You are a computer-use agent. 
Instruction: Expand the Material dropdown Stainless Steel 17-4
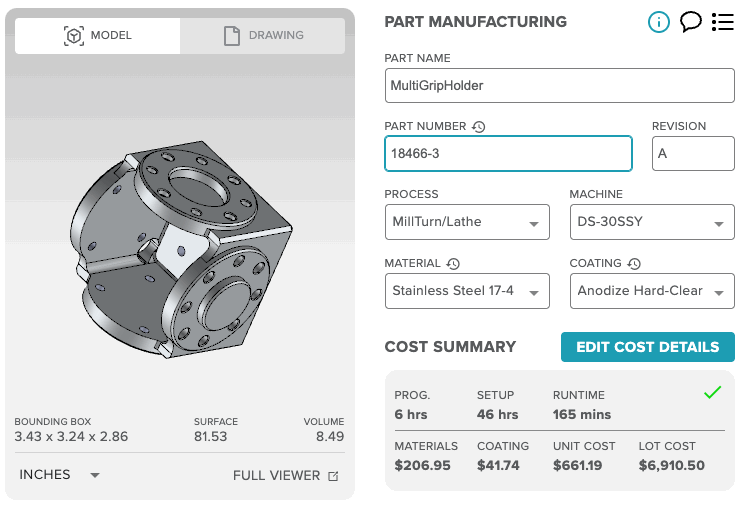point(467,291)
